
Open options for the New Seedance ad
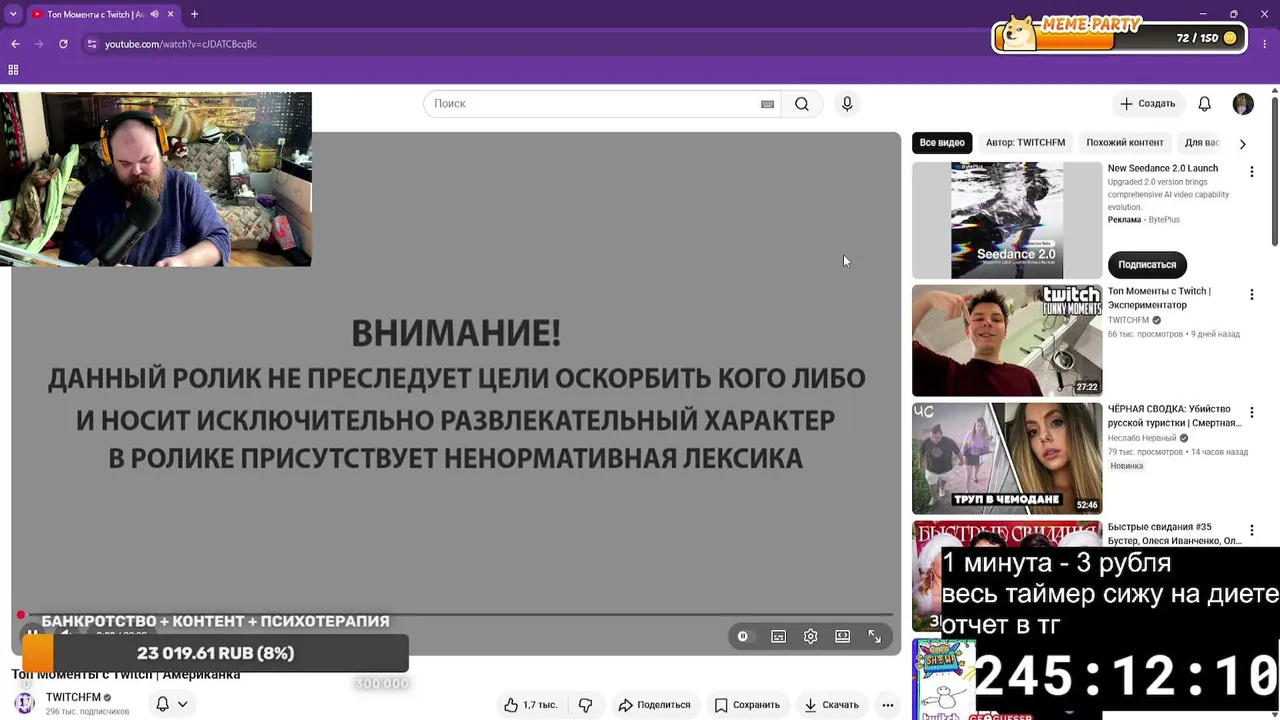[1251, 172]
